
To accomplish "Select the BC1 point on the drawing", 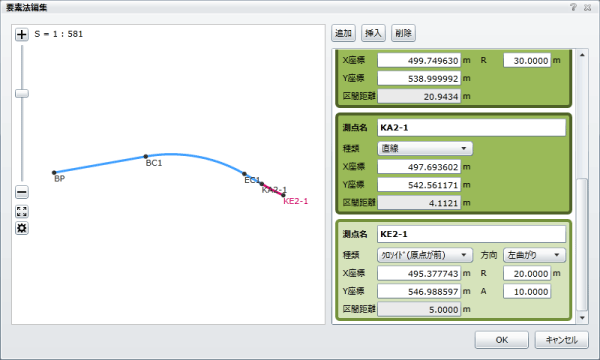I will point(146,156).
